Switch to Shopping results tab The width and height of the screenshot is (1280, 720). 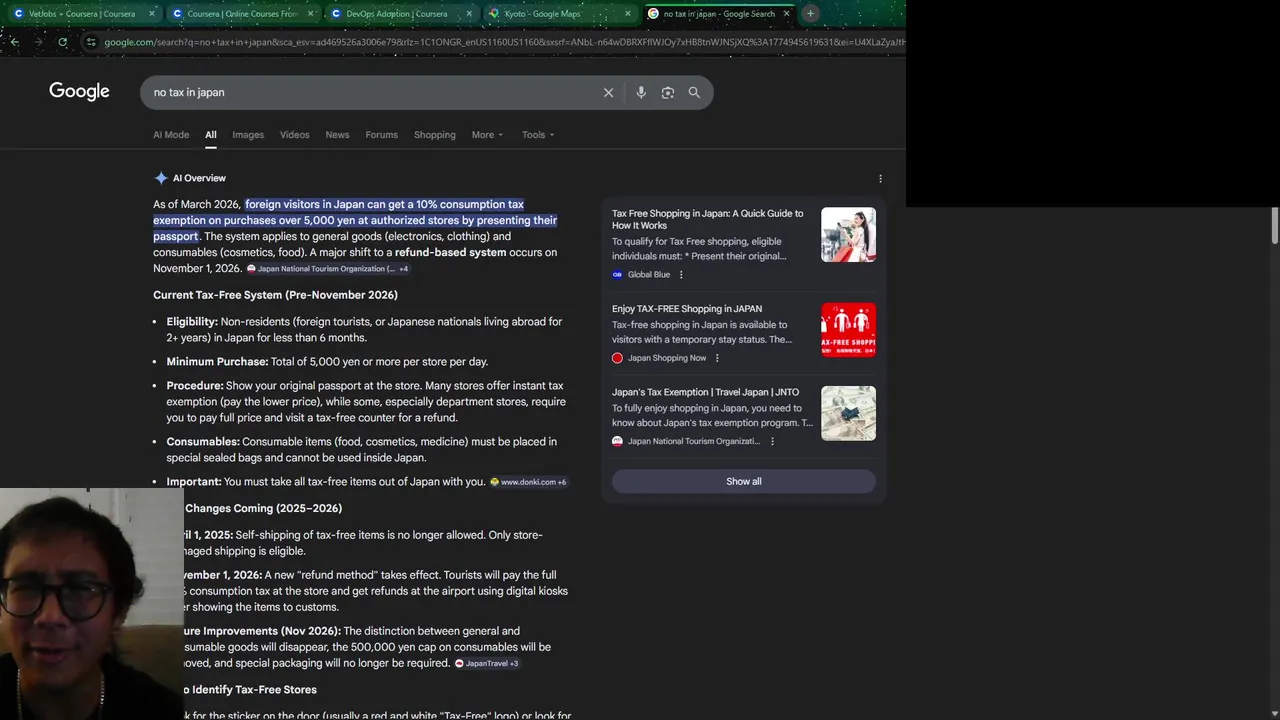click(x=435, y=135)
